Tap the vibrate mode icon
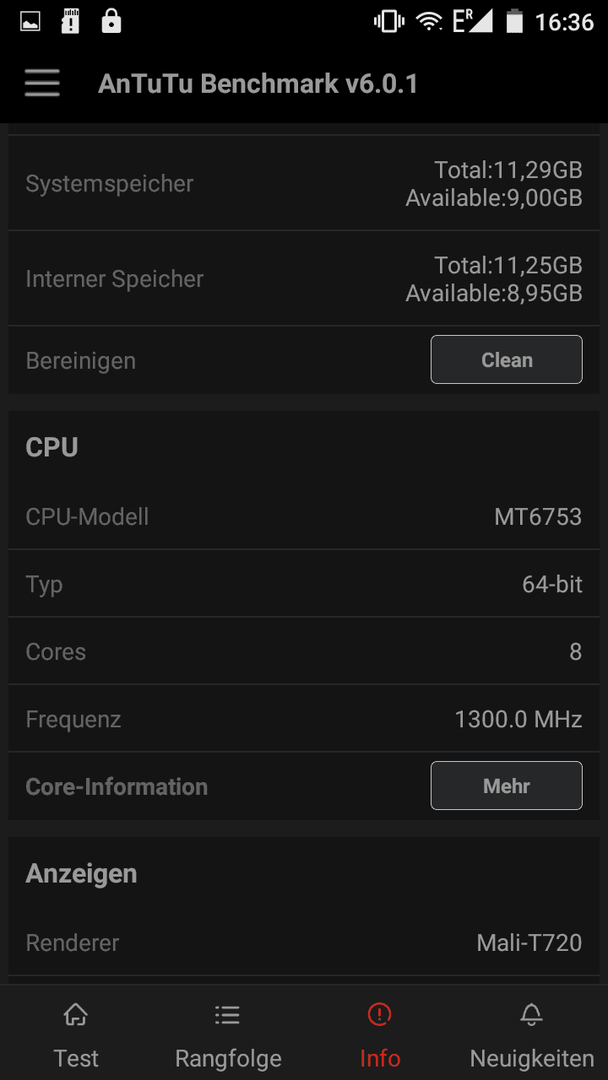The image size is (608, 1080). 389,22
